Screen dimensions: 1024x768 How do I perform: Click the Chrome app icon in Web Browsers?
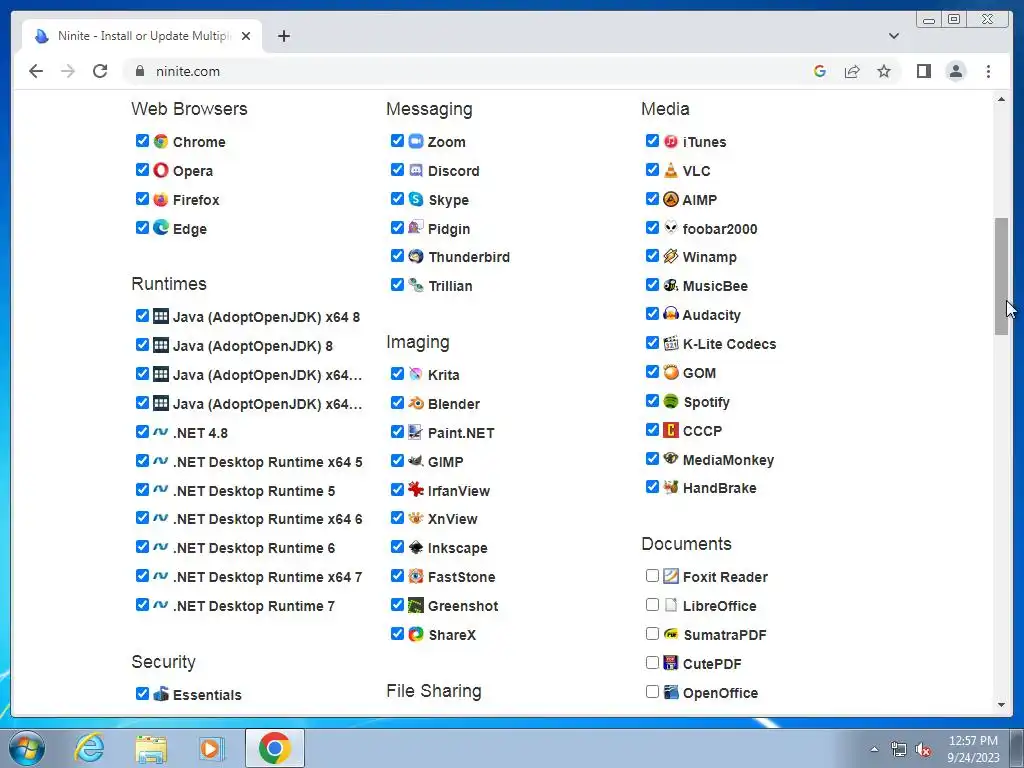tap(161, 141)
